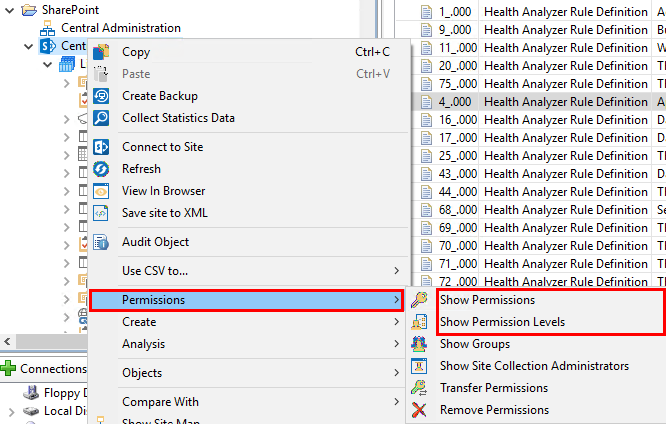Image resolution: width=666 pixels, height=424 pixels.
Task: Select Show Permissions from submenu
Action: point(487,300)
